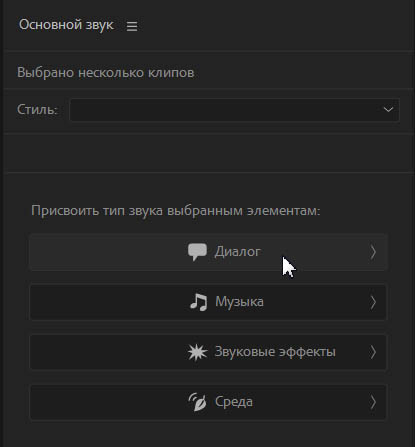The height and width of the screenshot is (447, 415).
Task: Click the Звуковые эффекты burst icon
Action: tap(197, 352)
